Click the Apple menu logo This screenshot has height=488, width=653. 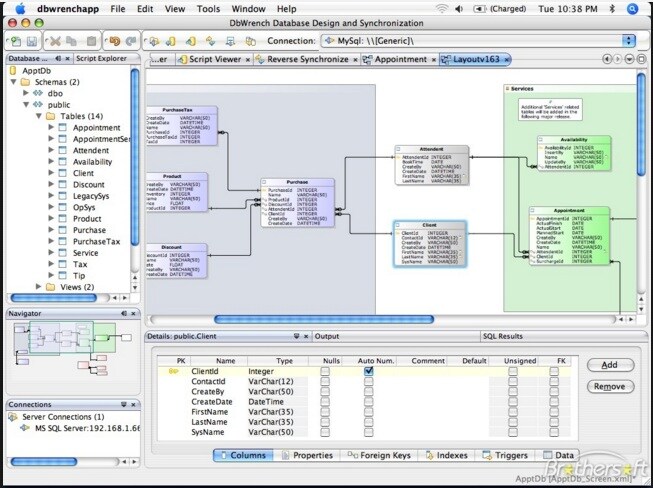point(20,8)
